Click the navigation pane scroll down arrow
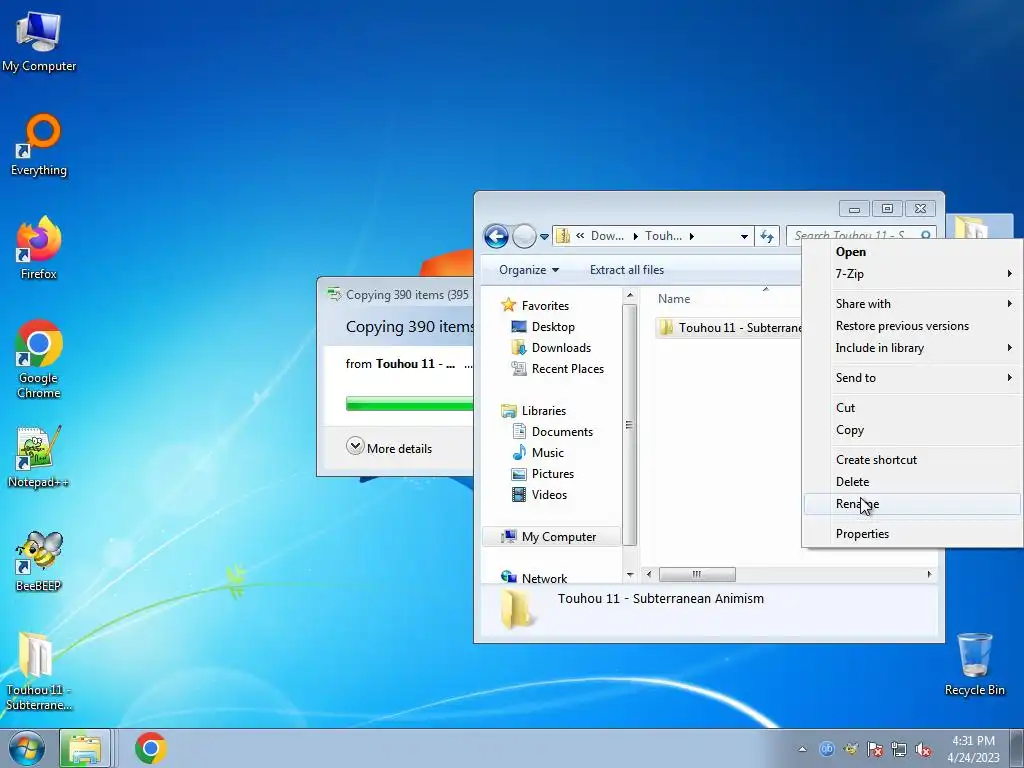 click(630, 575)
